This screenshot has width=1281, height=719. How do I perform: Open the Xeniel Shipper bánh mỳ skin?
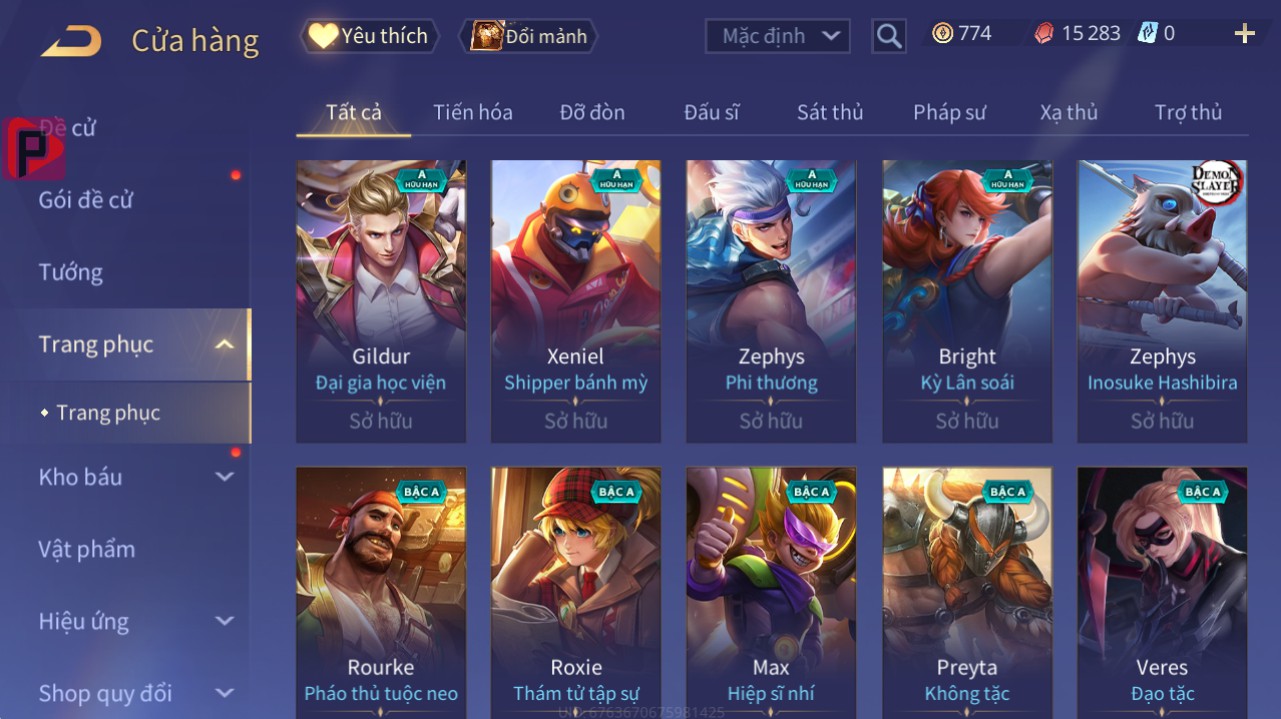click(576, 301)
